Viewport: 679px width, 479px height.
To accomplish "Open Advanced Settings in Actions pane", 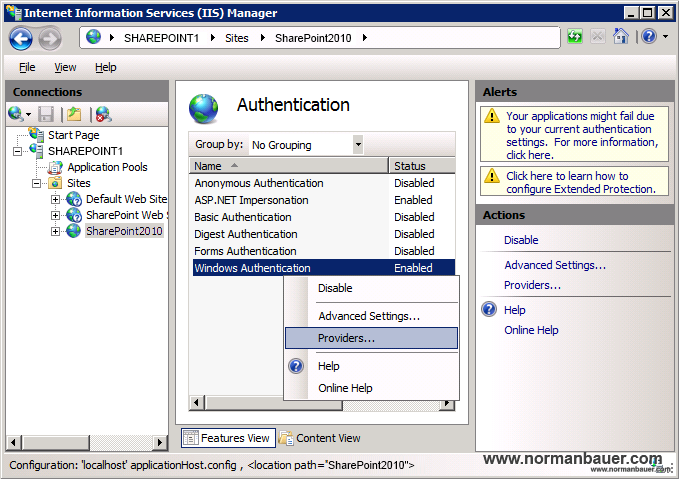I will point(555,265).
